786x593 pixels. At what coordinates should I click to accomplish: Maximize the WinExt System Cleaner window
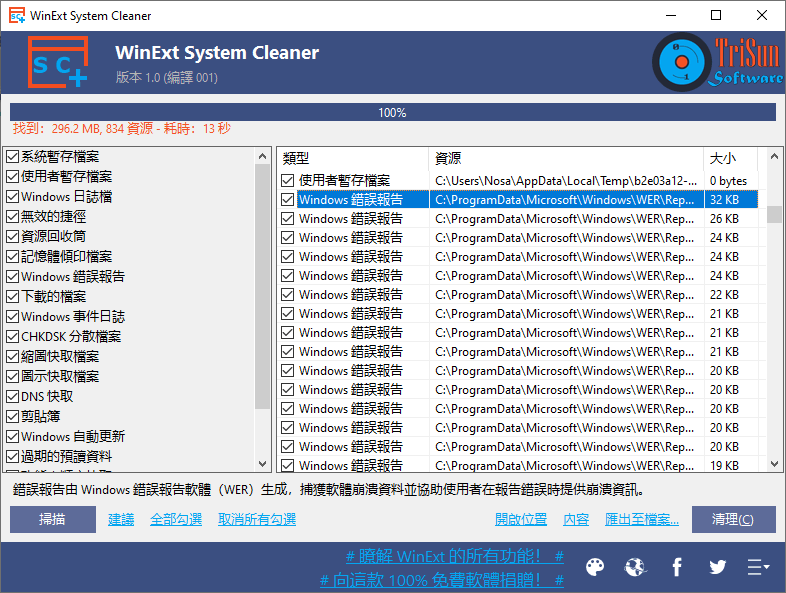point(716,16)
